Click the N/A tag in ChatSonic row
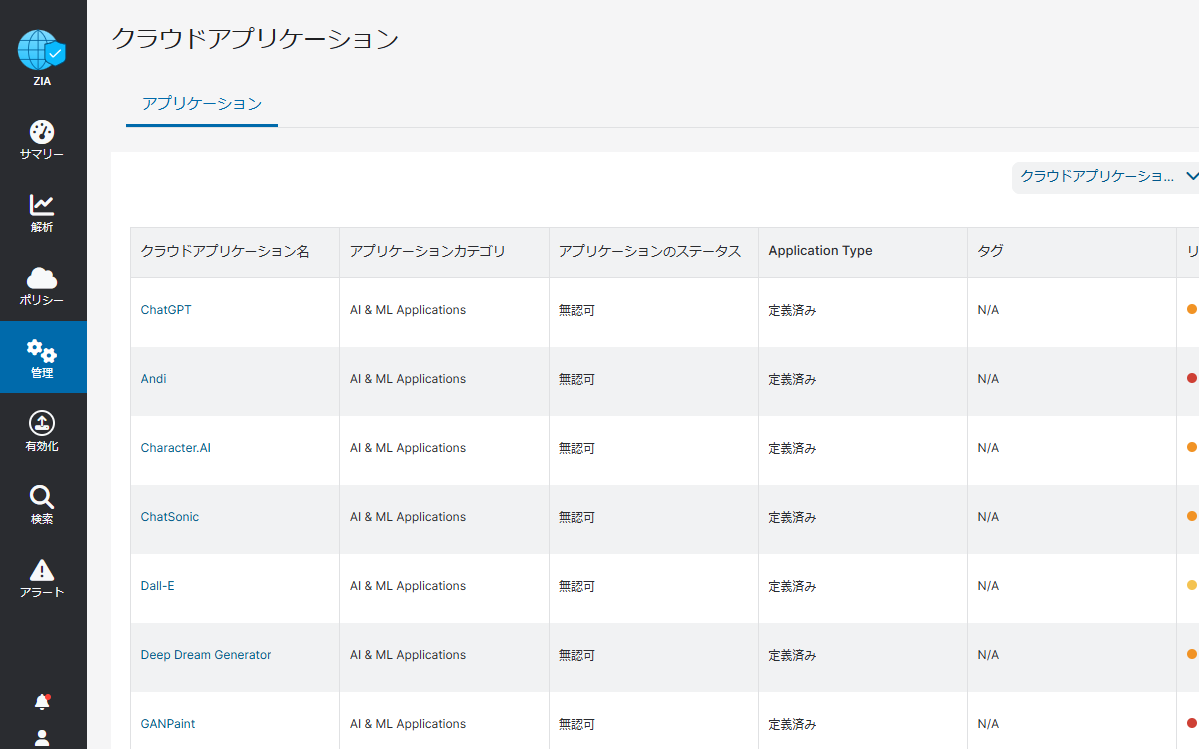1199x749 pixels. coord(988,517)
